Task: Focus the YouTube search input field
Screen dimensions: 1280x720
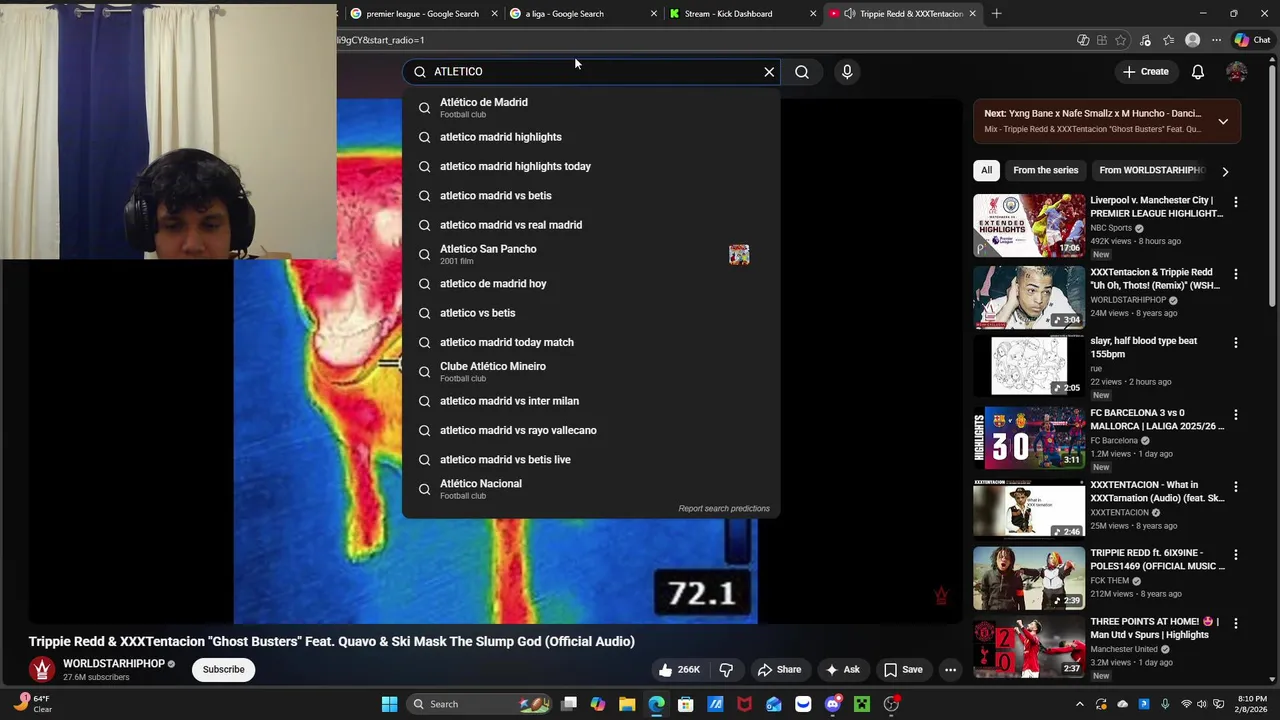Action: pyautogui.click(x=590, y=72)
